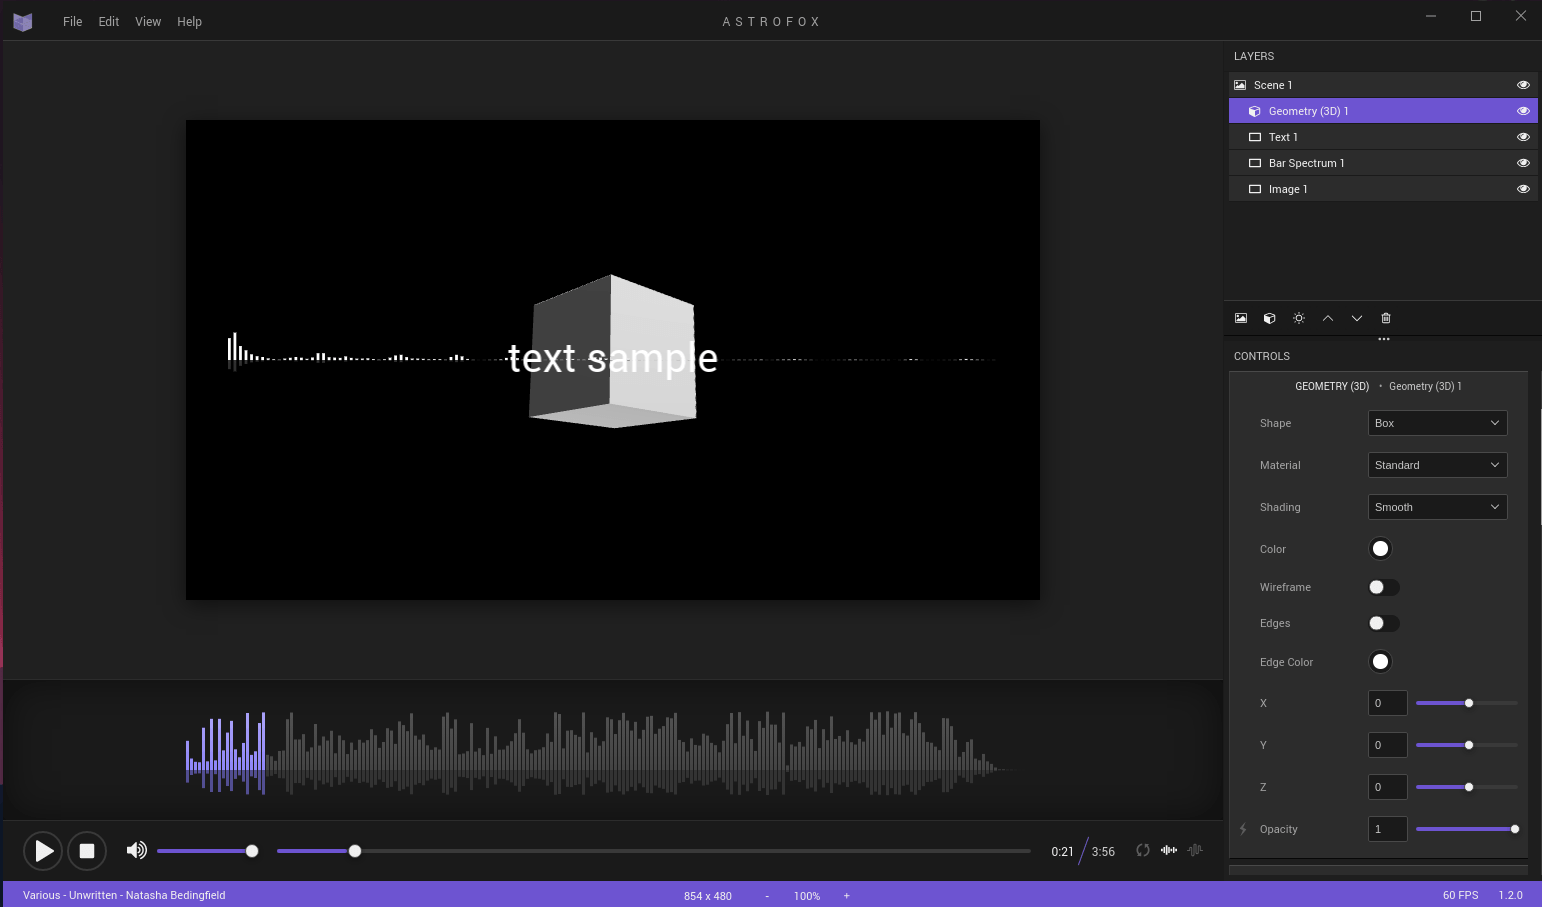Open the View menu
1542x907 pixels.
(x=148, y=21)
